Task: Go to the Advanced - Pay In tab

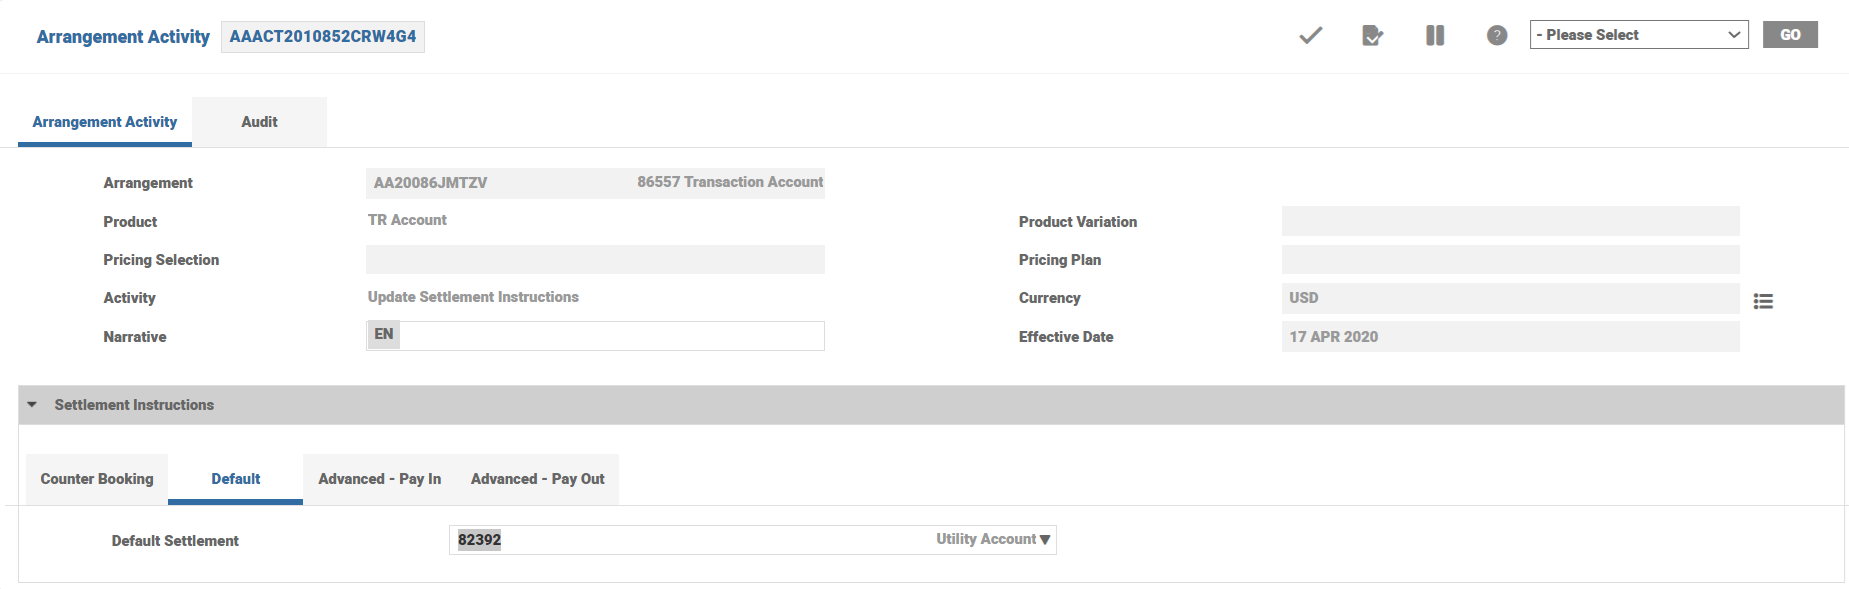Action: [379, 479]
